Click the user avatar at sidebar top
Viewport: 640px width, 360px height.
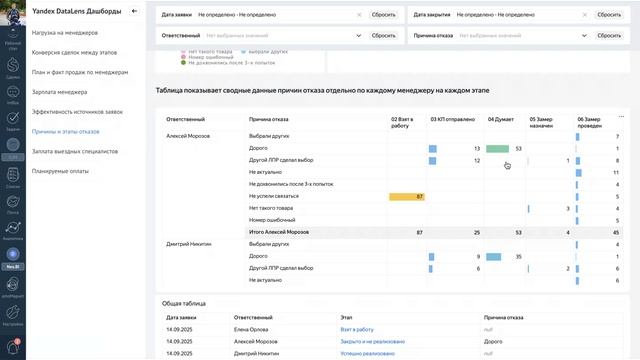pyautogui.click(x=13, y=13)
